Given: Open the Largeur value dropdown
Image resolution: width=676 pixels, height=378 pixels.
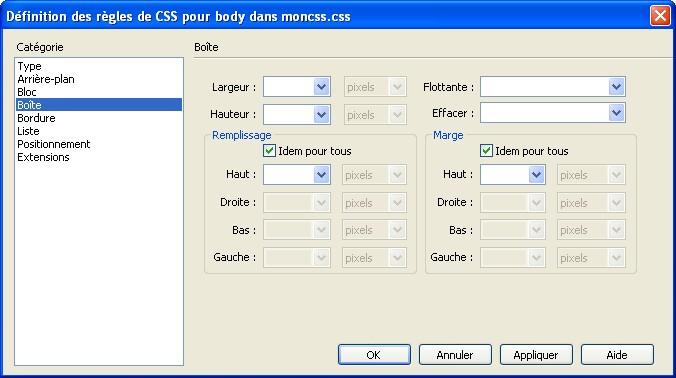Looking at the screenshot, I should [x=322, y=87].
